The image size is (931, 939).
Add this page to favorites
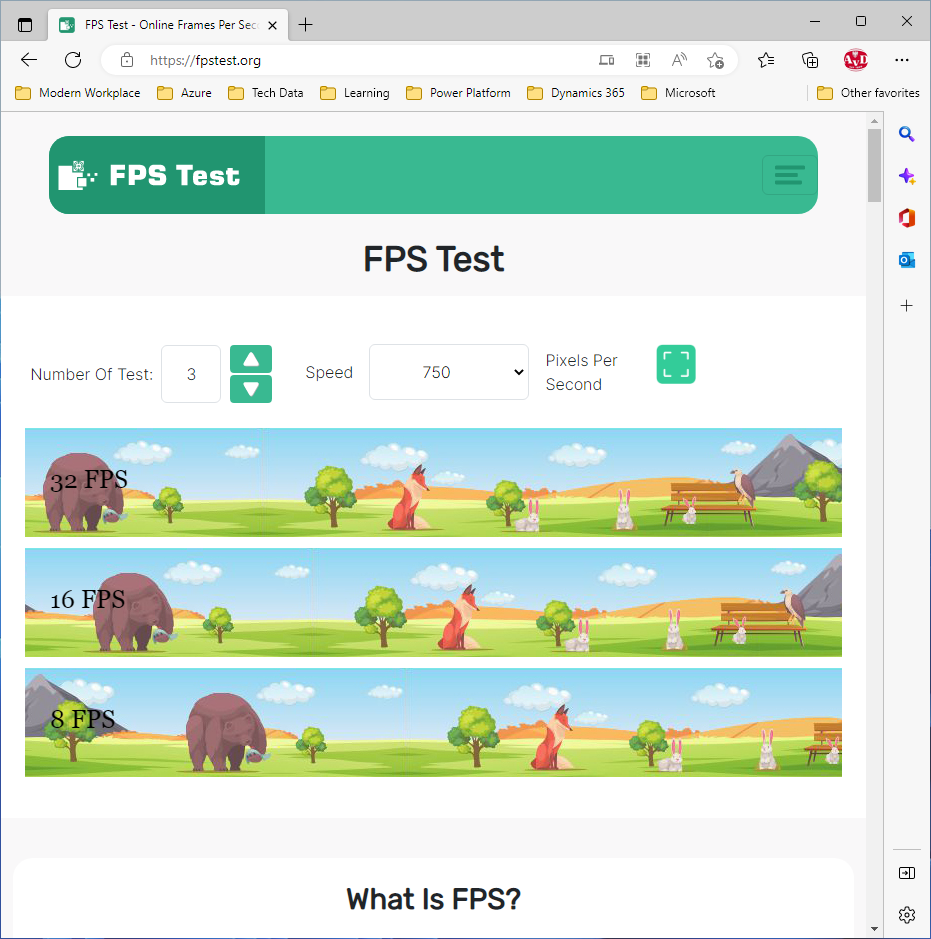click(715, 60)
